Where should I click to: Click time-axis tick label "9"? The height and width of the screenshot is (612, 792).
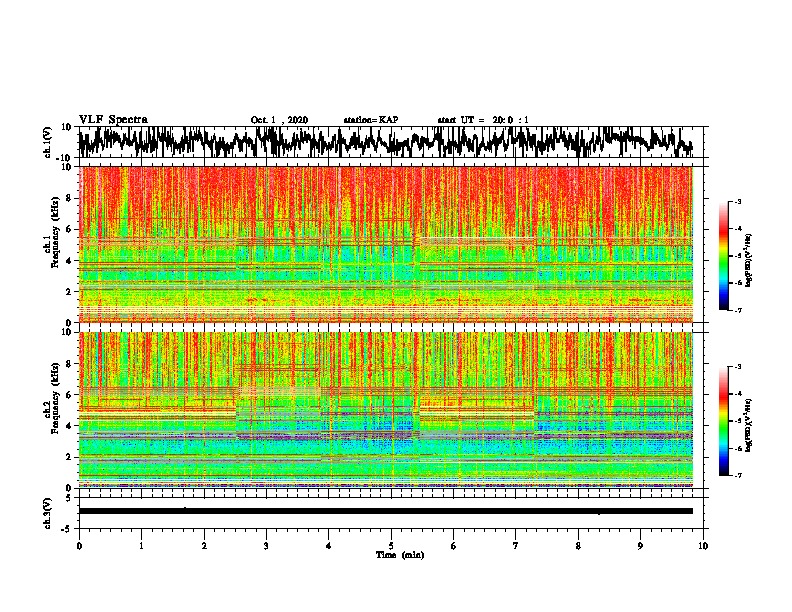coord(640,546)
